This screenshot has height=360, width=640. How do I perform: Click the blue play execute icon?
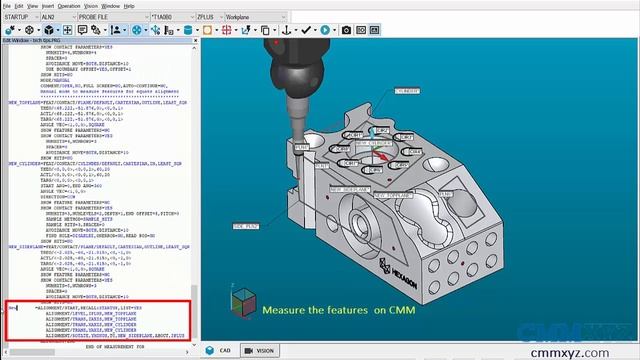(x=325, y=30)
